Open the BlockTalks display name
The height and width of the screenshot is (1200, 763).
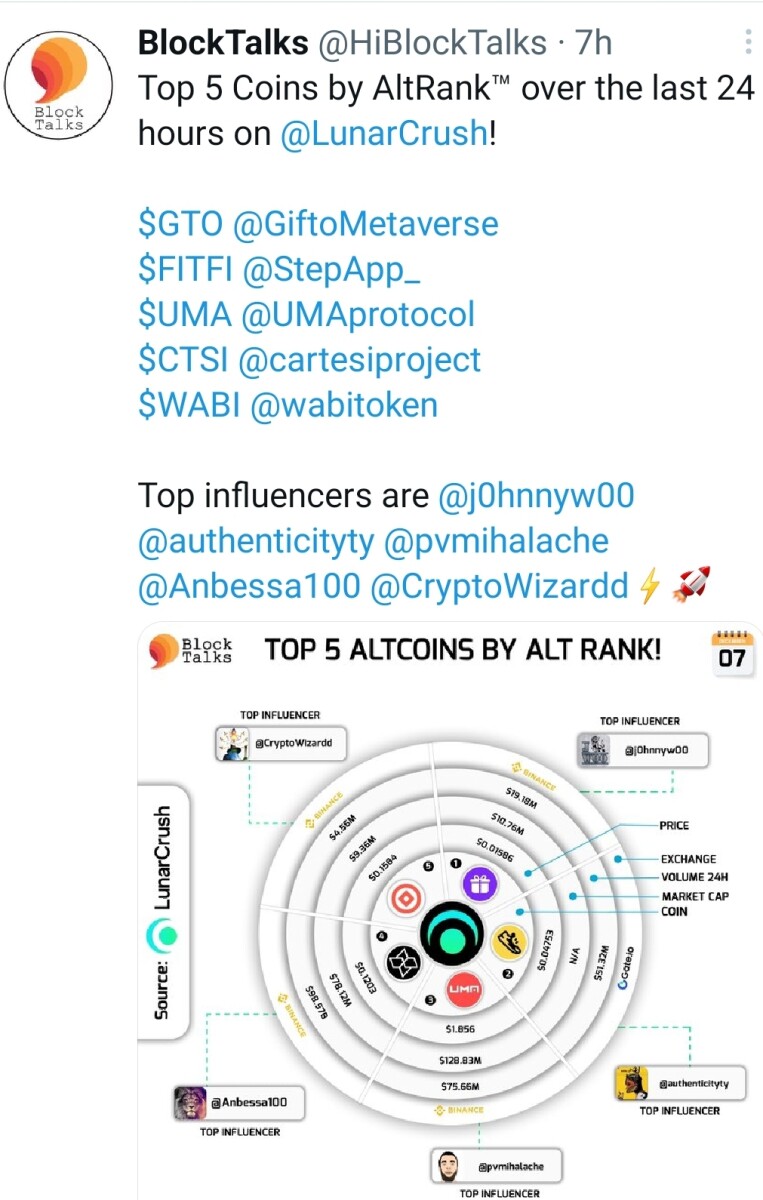pos(223,43)
